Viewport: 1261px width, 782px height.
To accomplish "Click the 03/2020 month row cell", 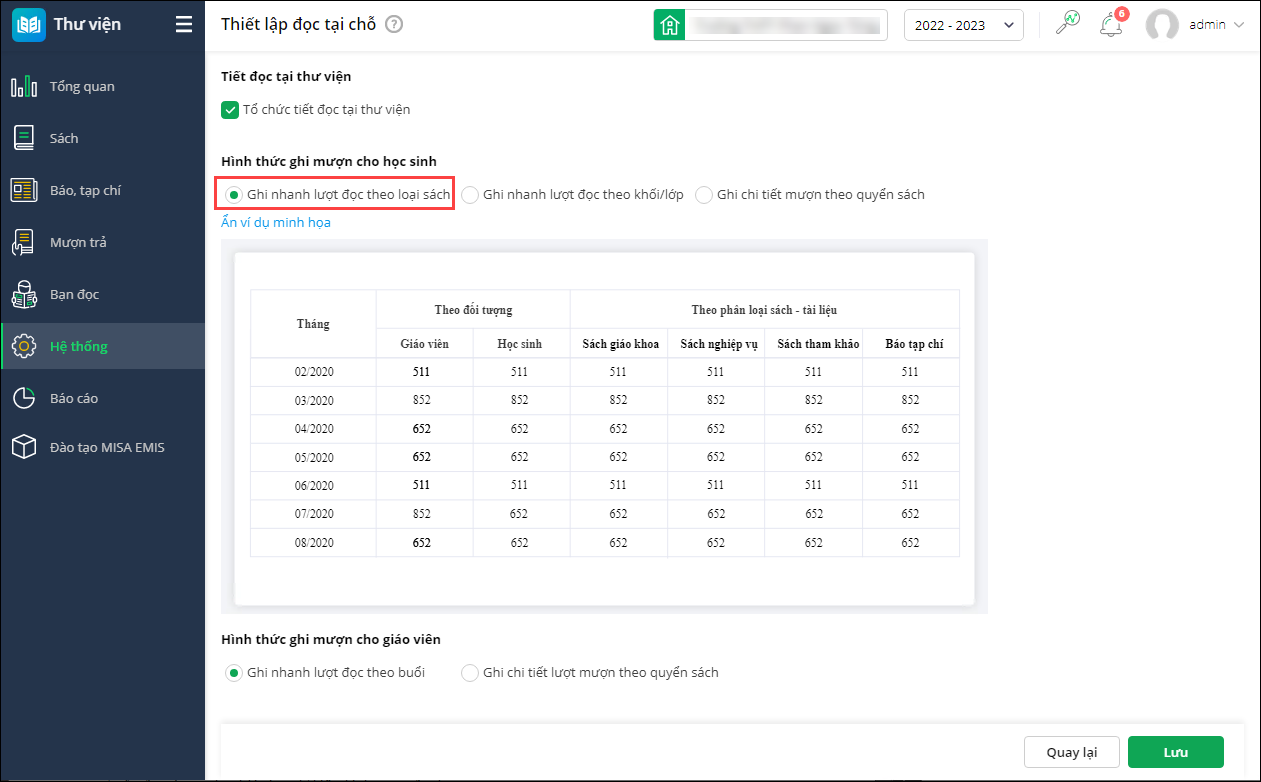I will tap(313, 400).
